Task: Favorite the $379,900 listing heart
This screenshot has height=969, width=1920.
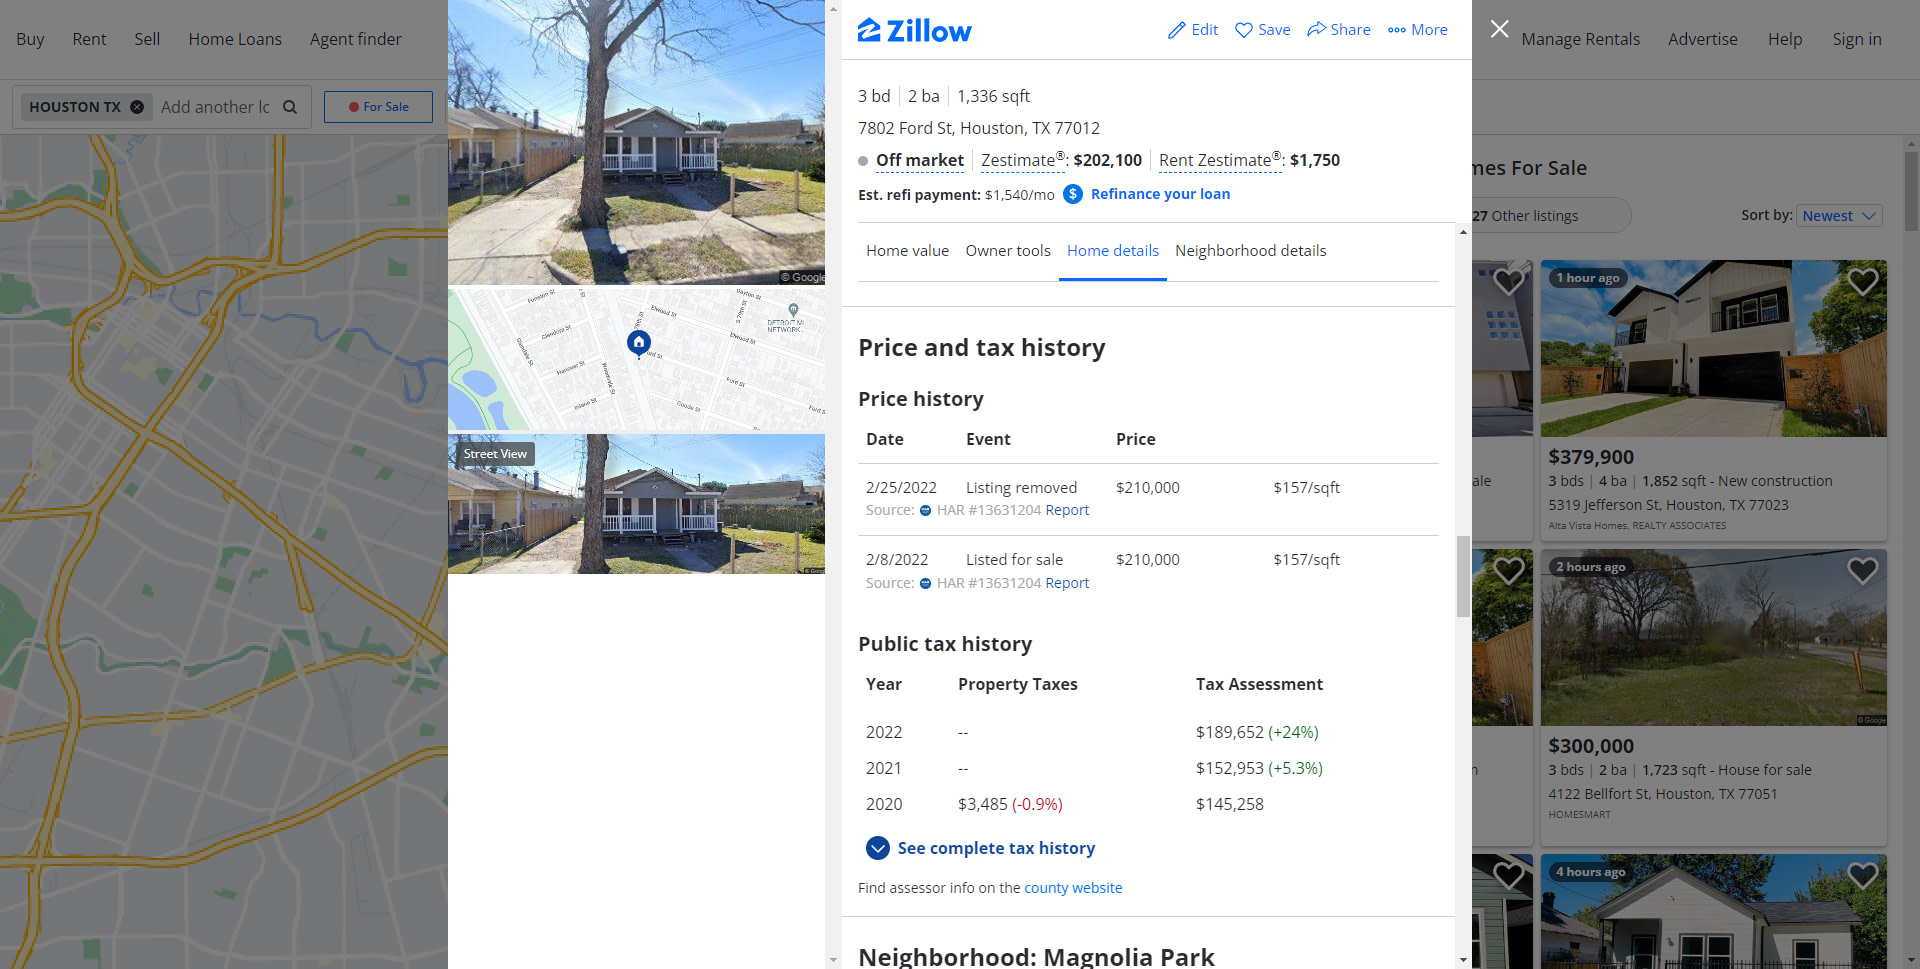Action: click(1862, 281)
